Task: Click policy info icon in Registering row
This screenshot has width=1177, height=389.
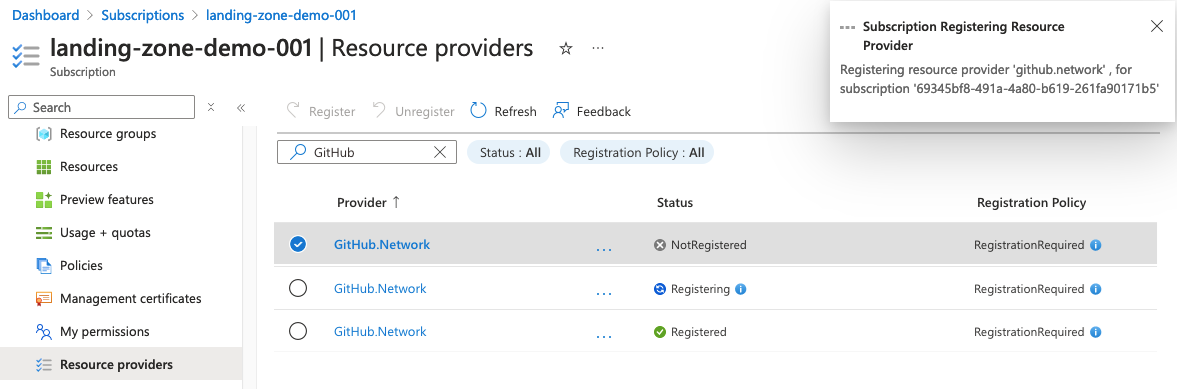Action: coord(1095,289)
